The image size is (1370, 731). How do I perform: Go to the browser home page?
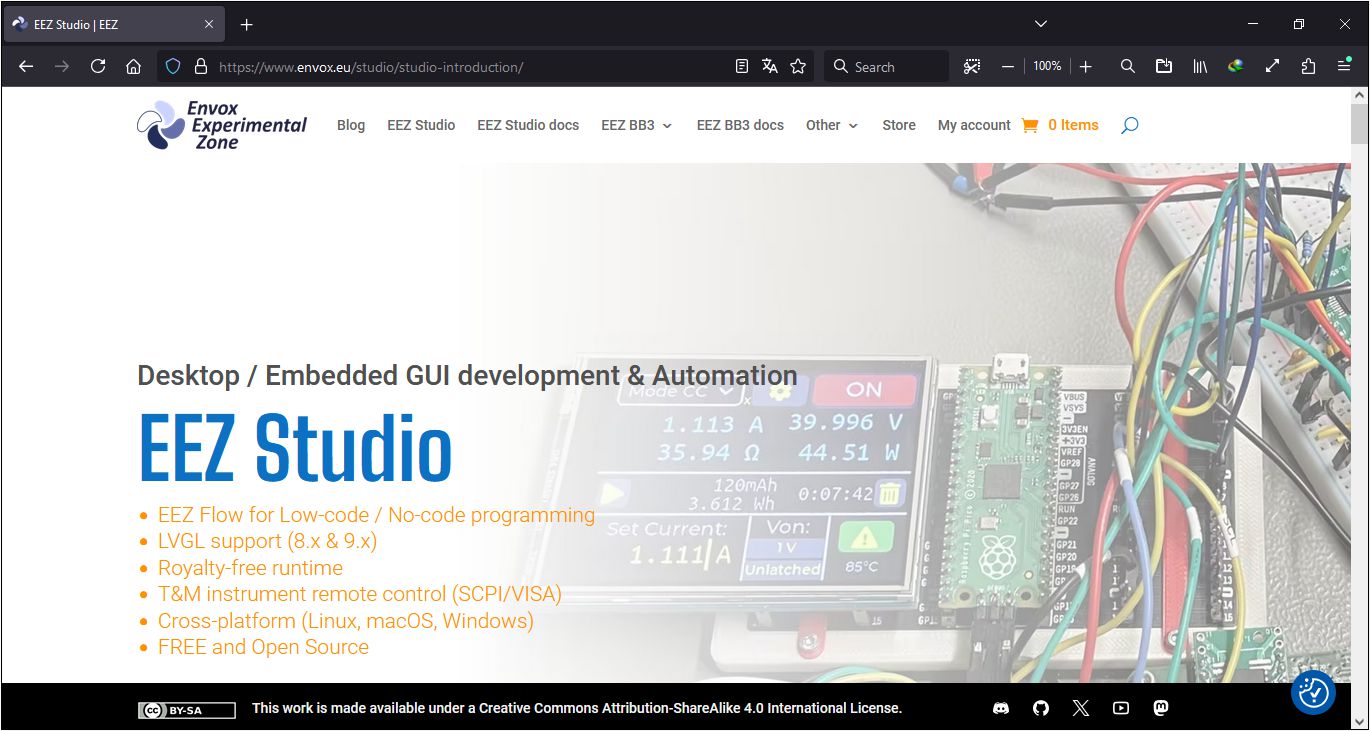coord(133,67)
